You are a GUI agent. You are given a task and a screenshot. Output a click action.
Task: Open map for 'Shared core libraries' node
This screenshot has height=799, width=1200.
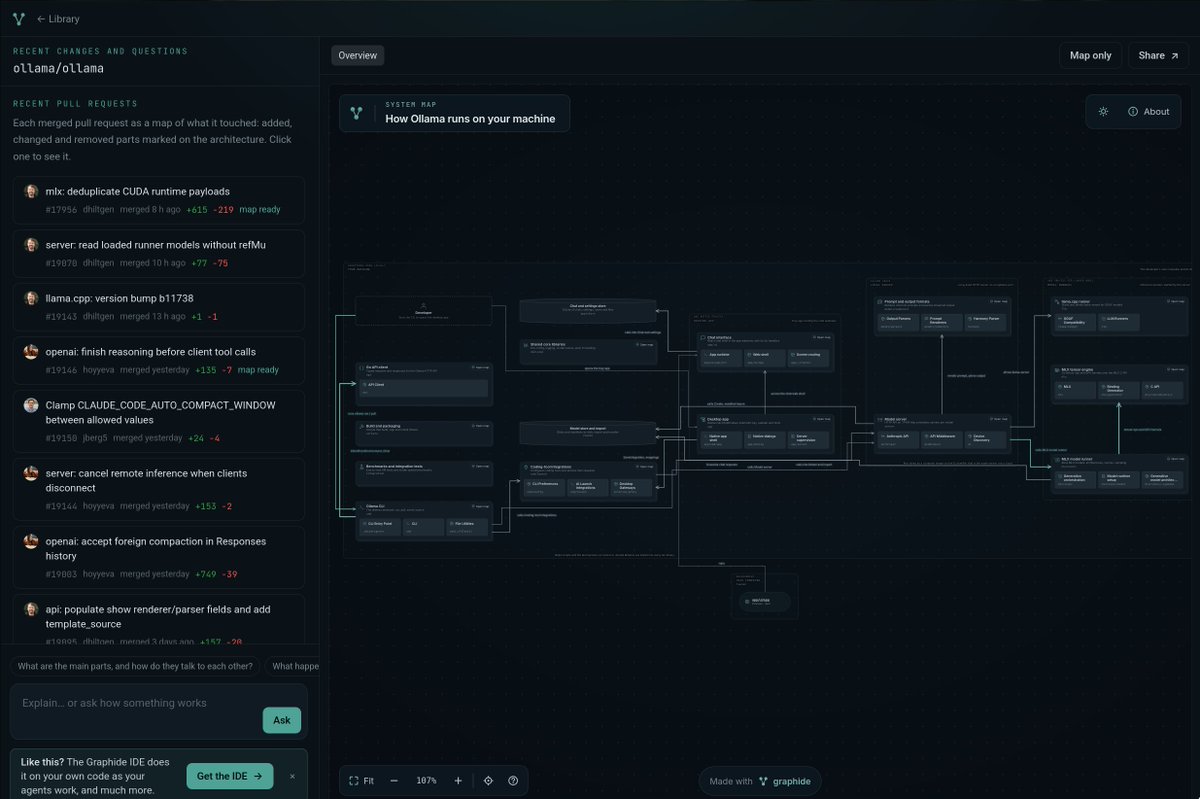(x=646, y=345)
